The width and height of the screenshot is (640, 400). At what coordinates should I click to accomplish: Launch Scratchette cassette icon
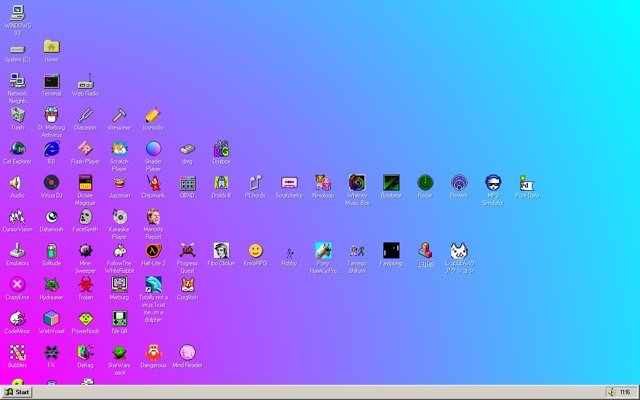[x=289, y=183]
